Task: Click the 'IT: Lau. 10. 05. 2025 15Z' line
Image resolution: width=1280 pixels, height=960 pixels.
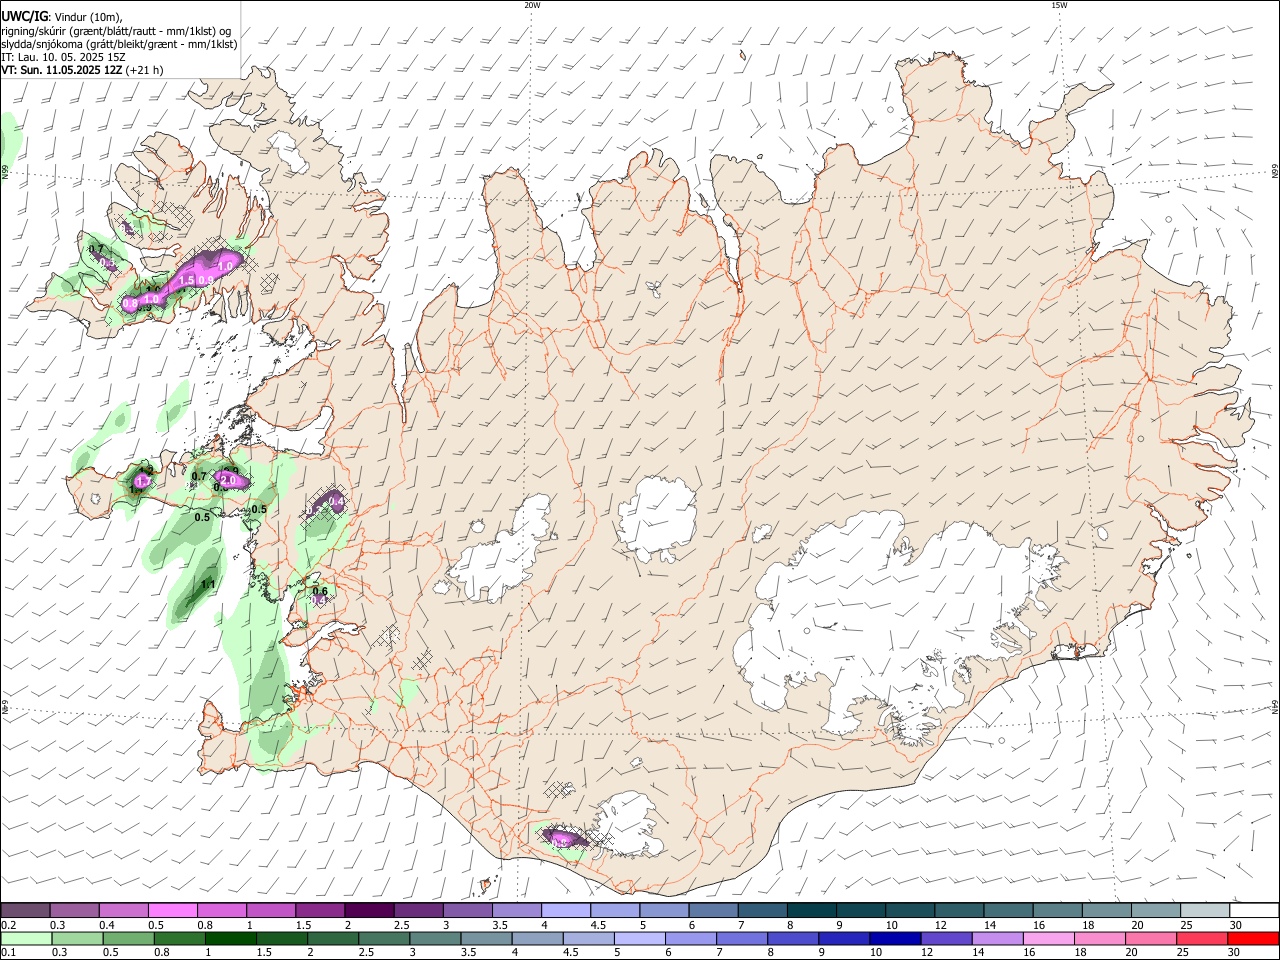Action: tap(63, 57)
